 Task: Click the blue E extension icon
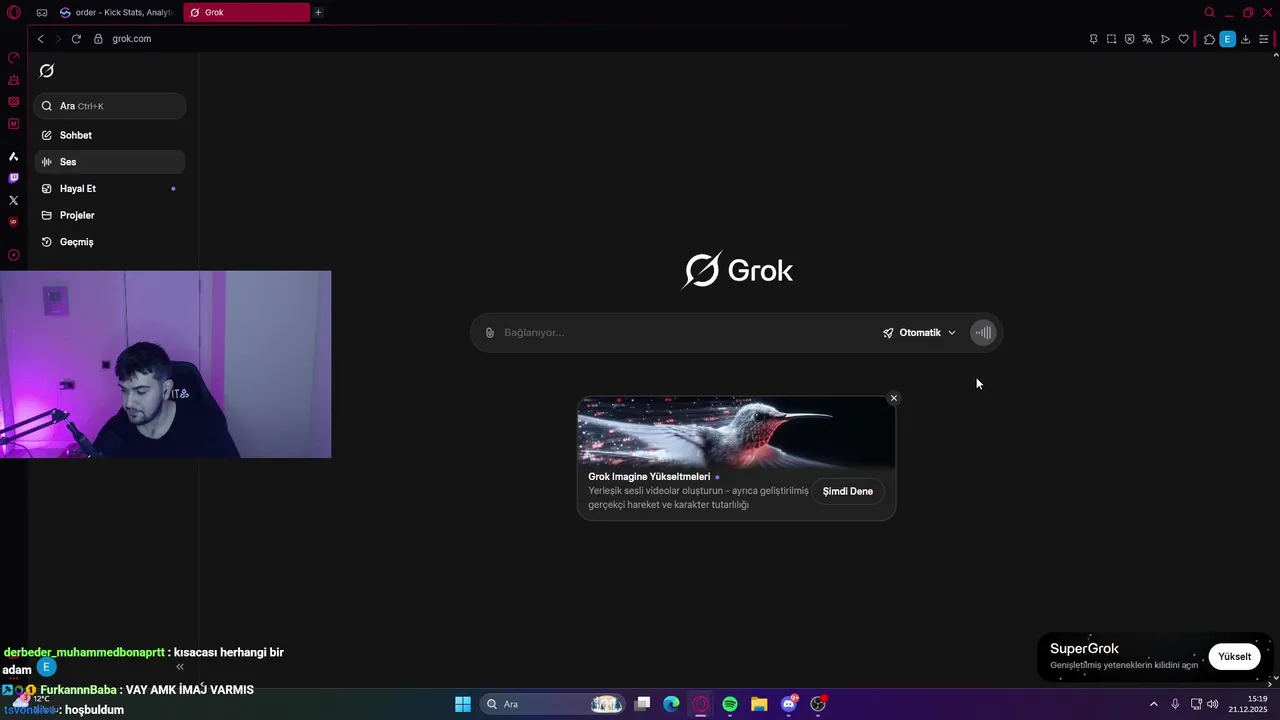[x=1227, y=39]
